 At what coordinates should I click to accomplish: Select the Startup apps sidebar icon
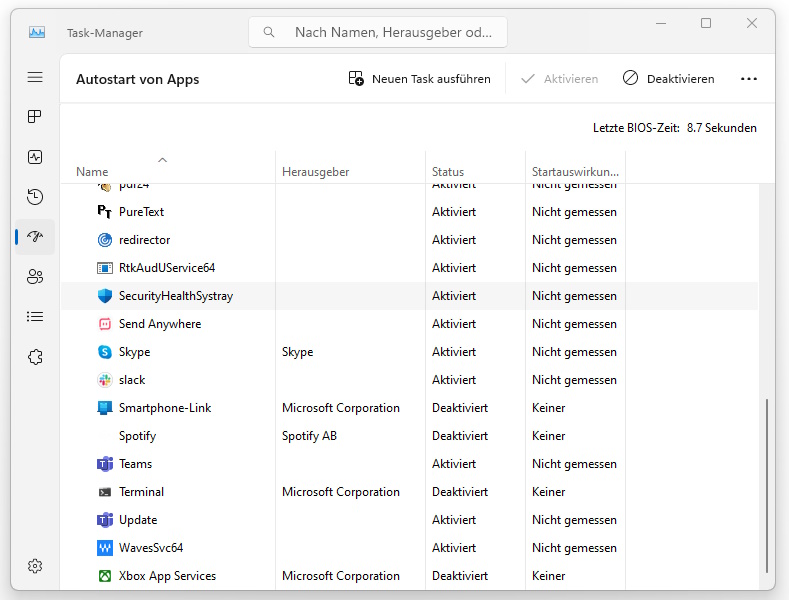pyautogui.click(x=35, y=237)
